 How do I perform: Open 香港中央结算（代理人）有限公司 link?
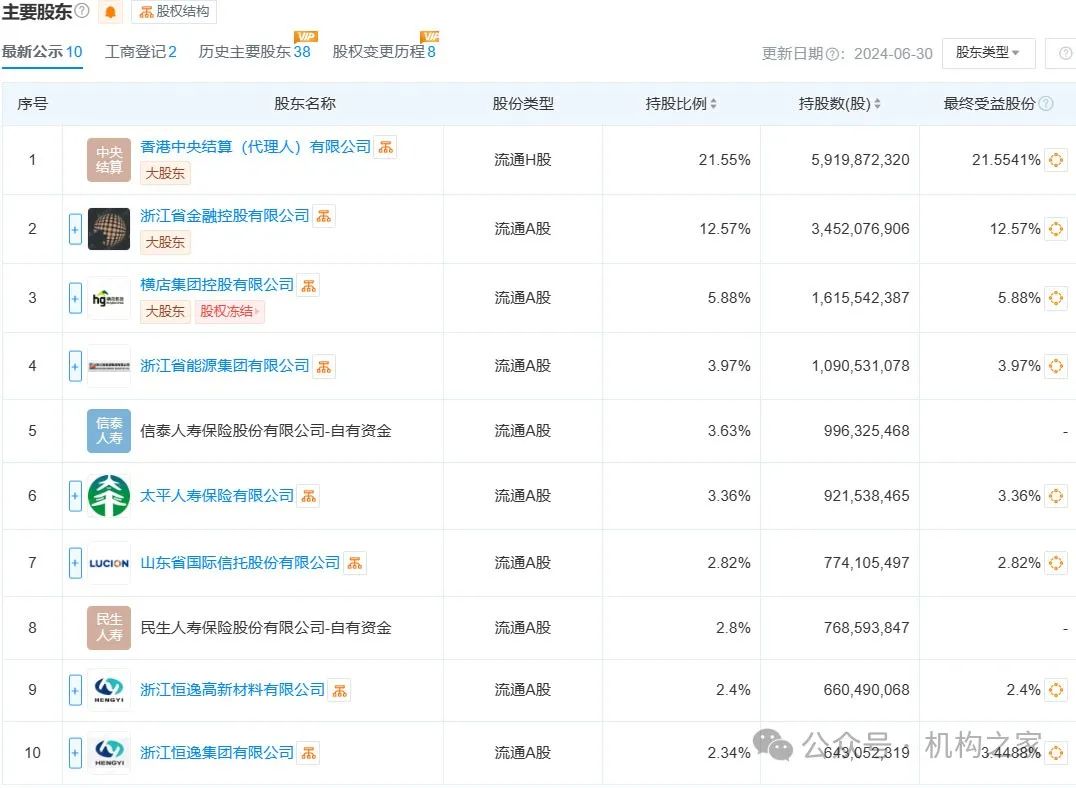[255, 147]
